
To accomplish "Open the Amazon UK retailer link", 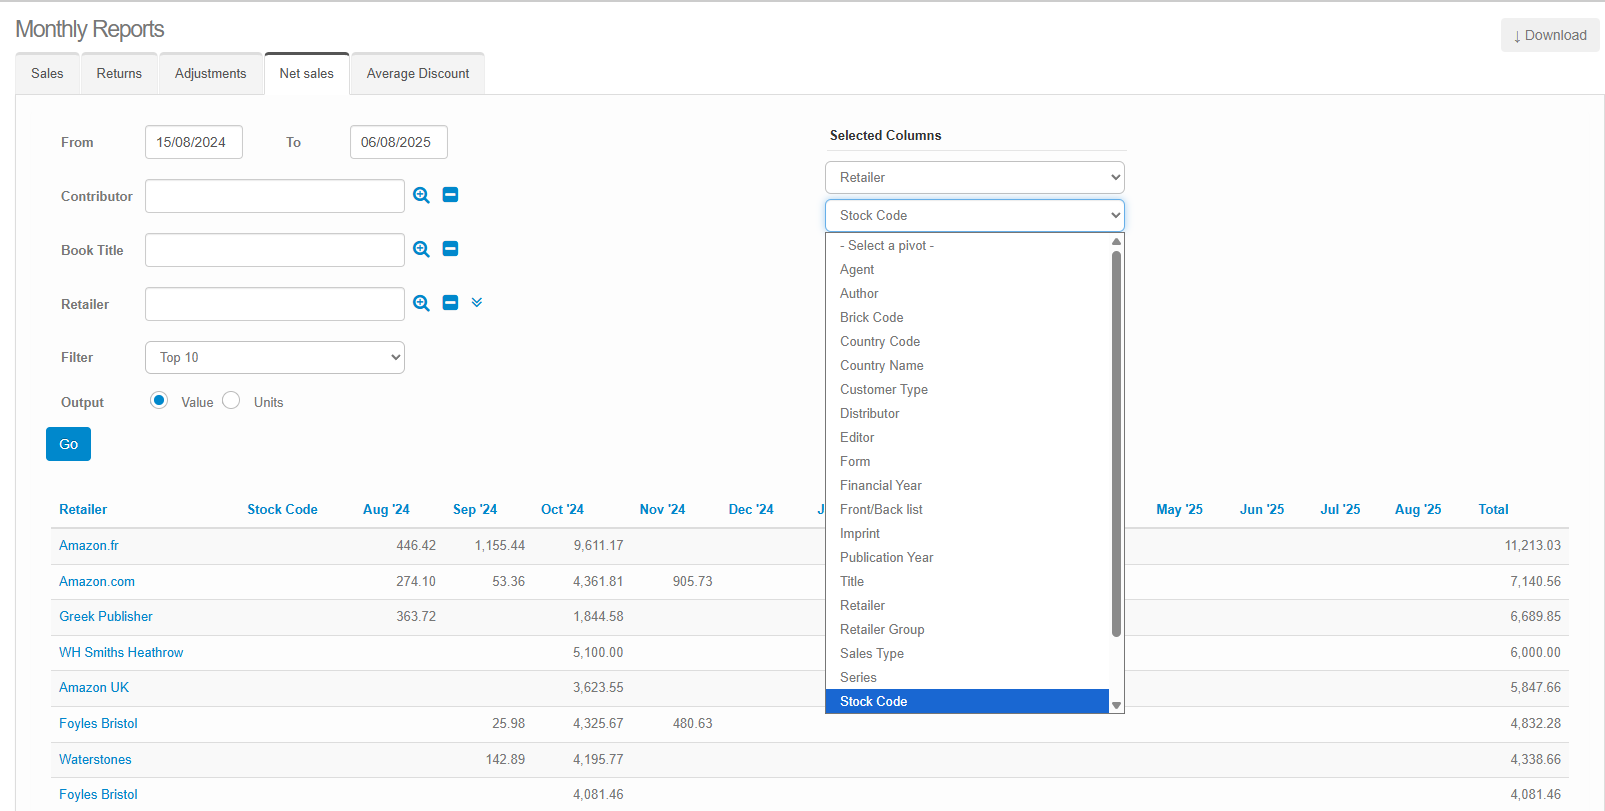I will pyautogui.click(x=94, y=687).
